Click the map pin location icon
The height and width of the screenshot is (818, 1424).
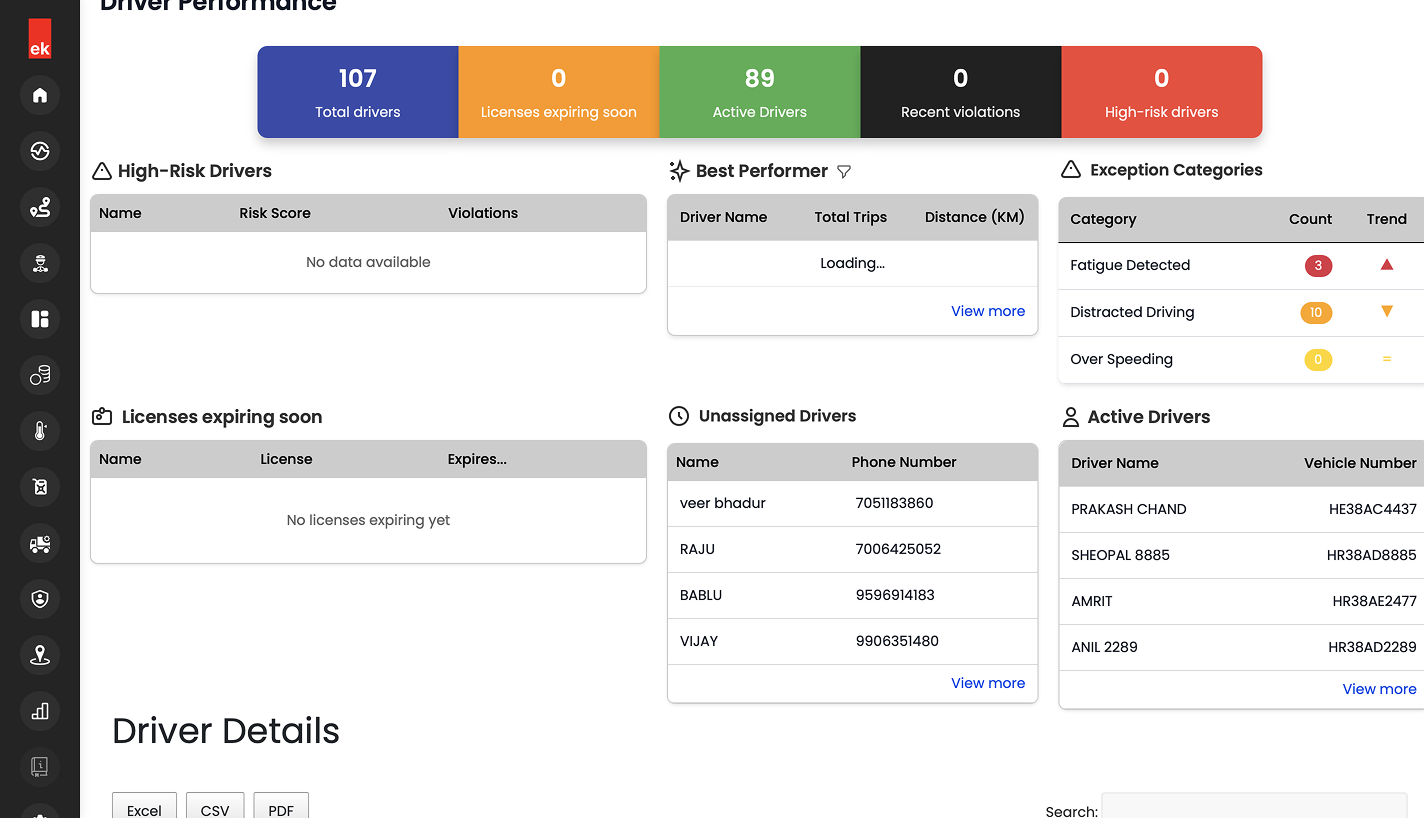[x=40, y=655]
